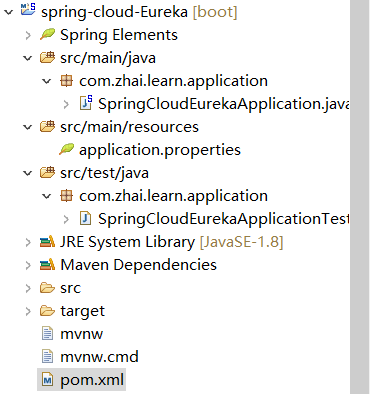The width and height of the screenshot is (371, 394).
Task: Expand the Maven Dependencies node
Action: [28, 265]
